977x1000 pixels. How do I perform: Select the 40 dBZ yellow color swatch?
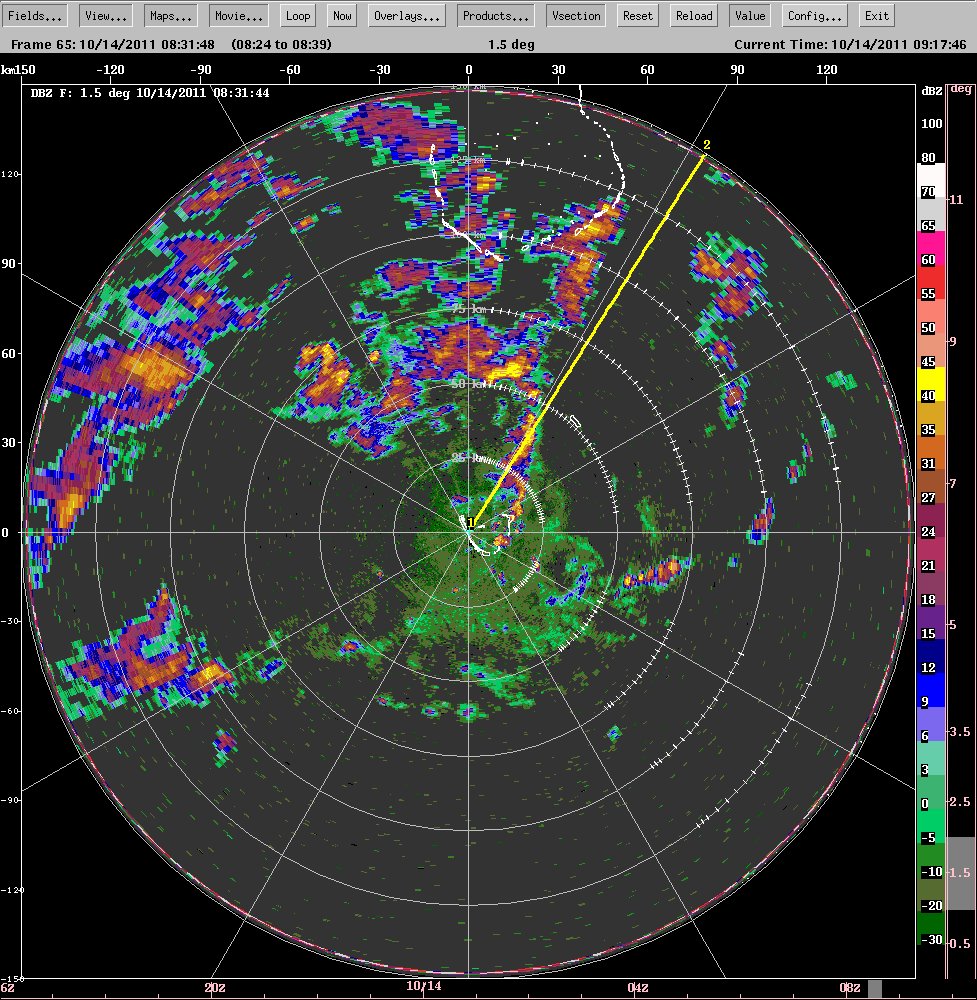point(931,386)
